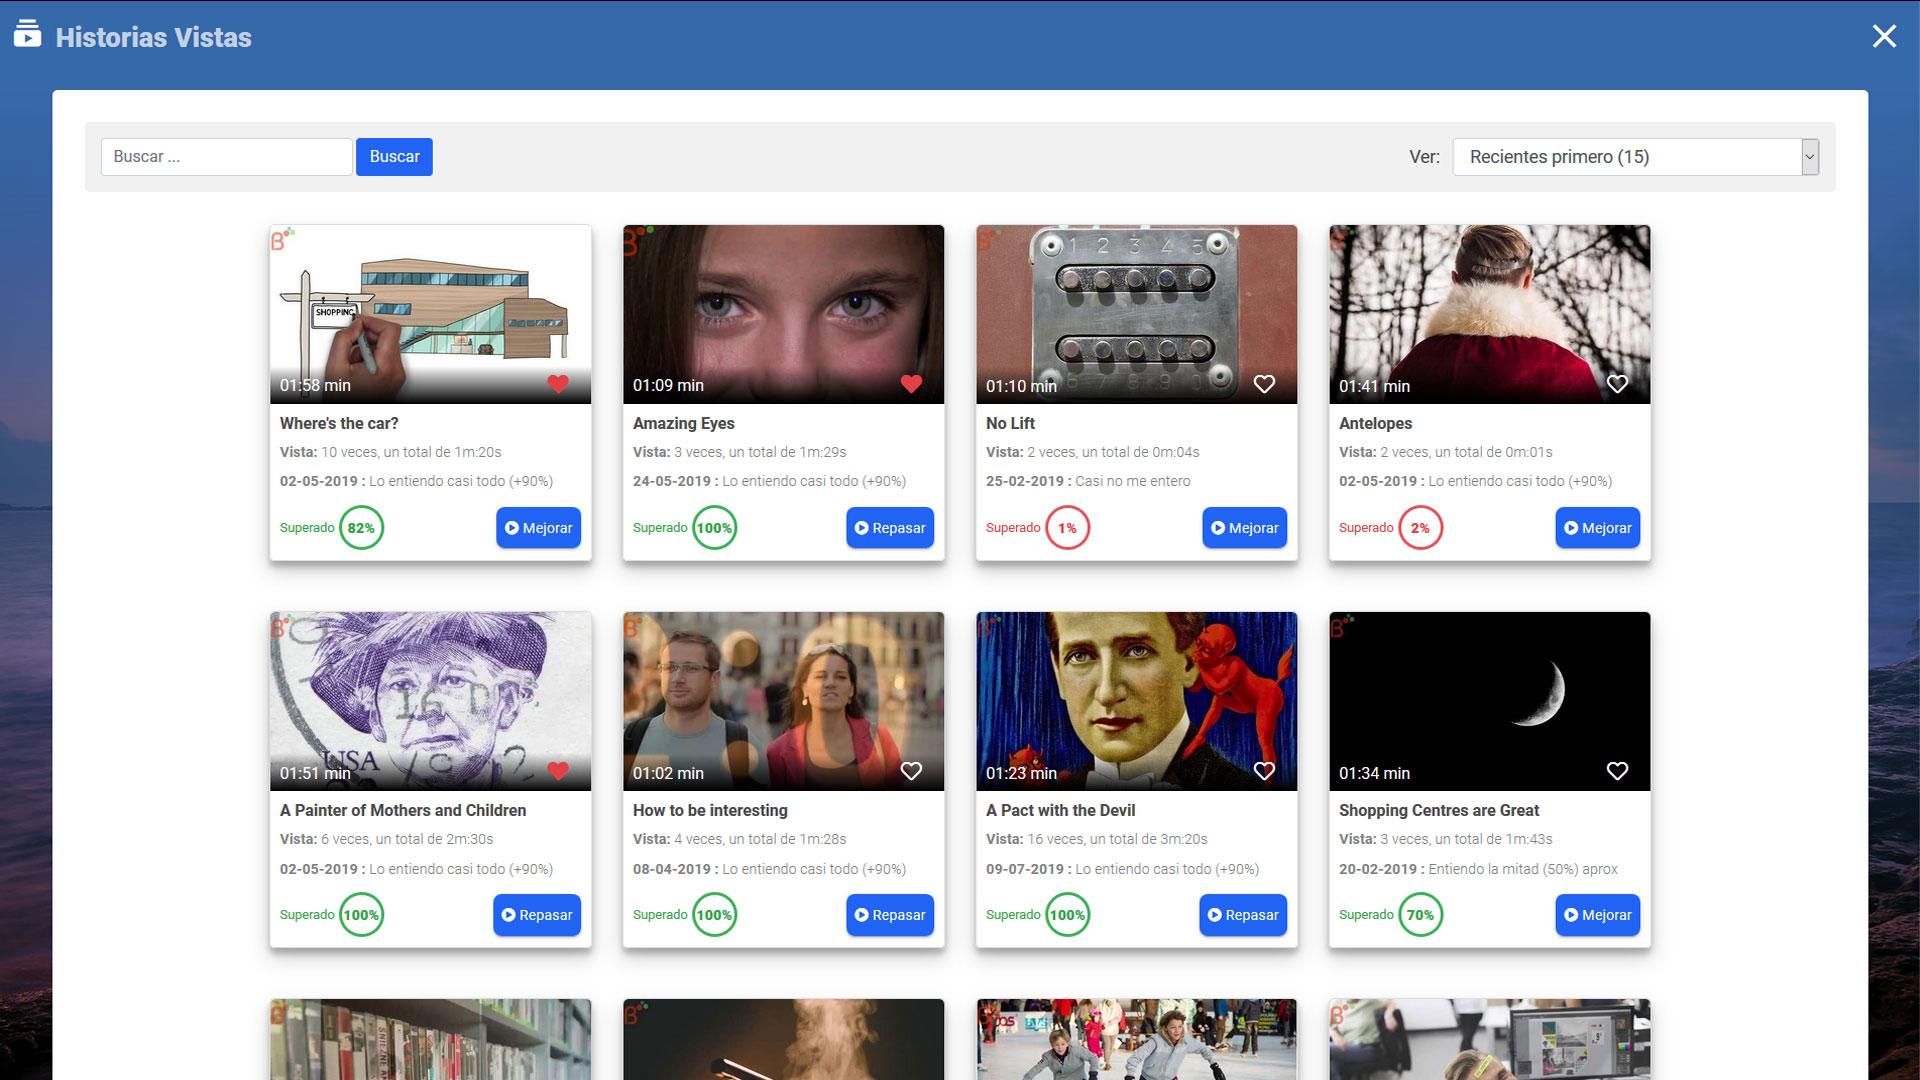
Task: Click the 1% score circle on No Lift
Action: [x=1067, y=528]
